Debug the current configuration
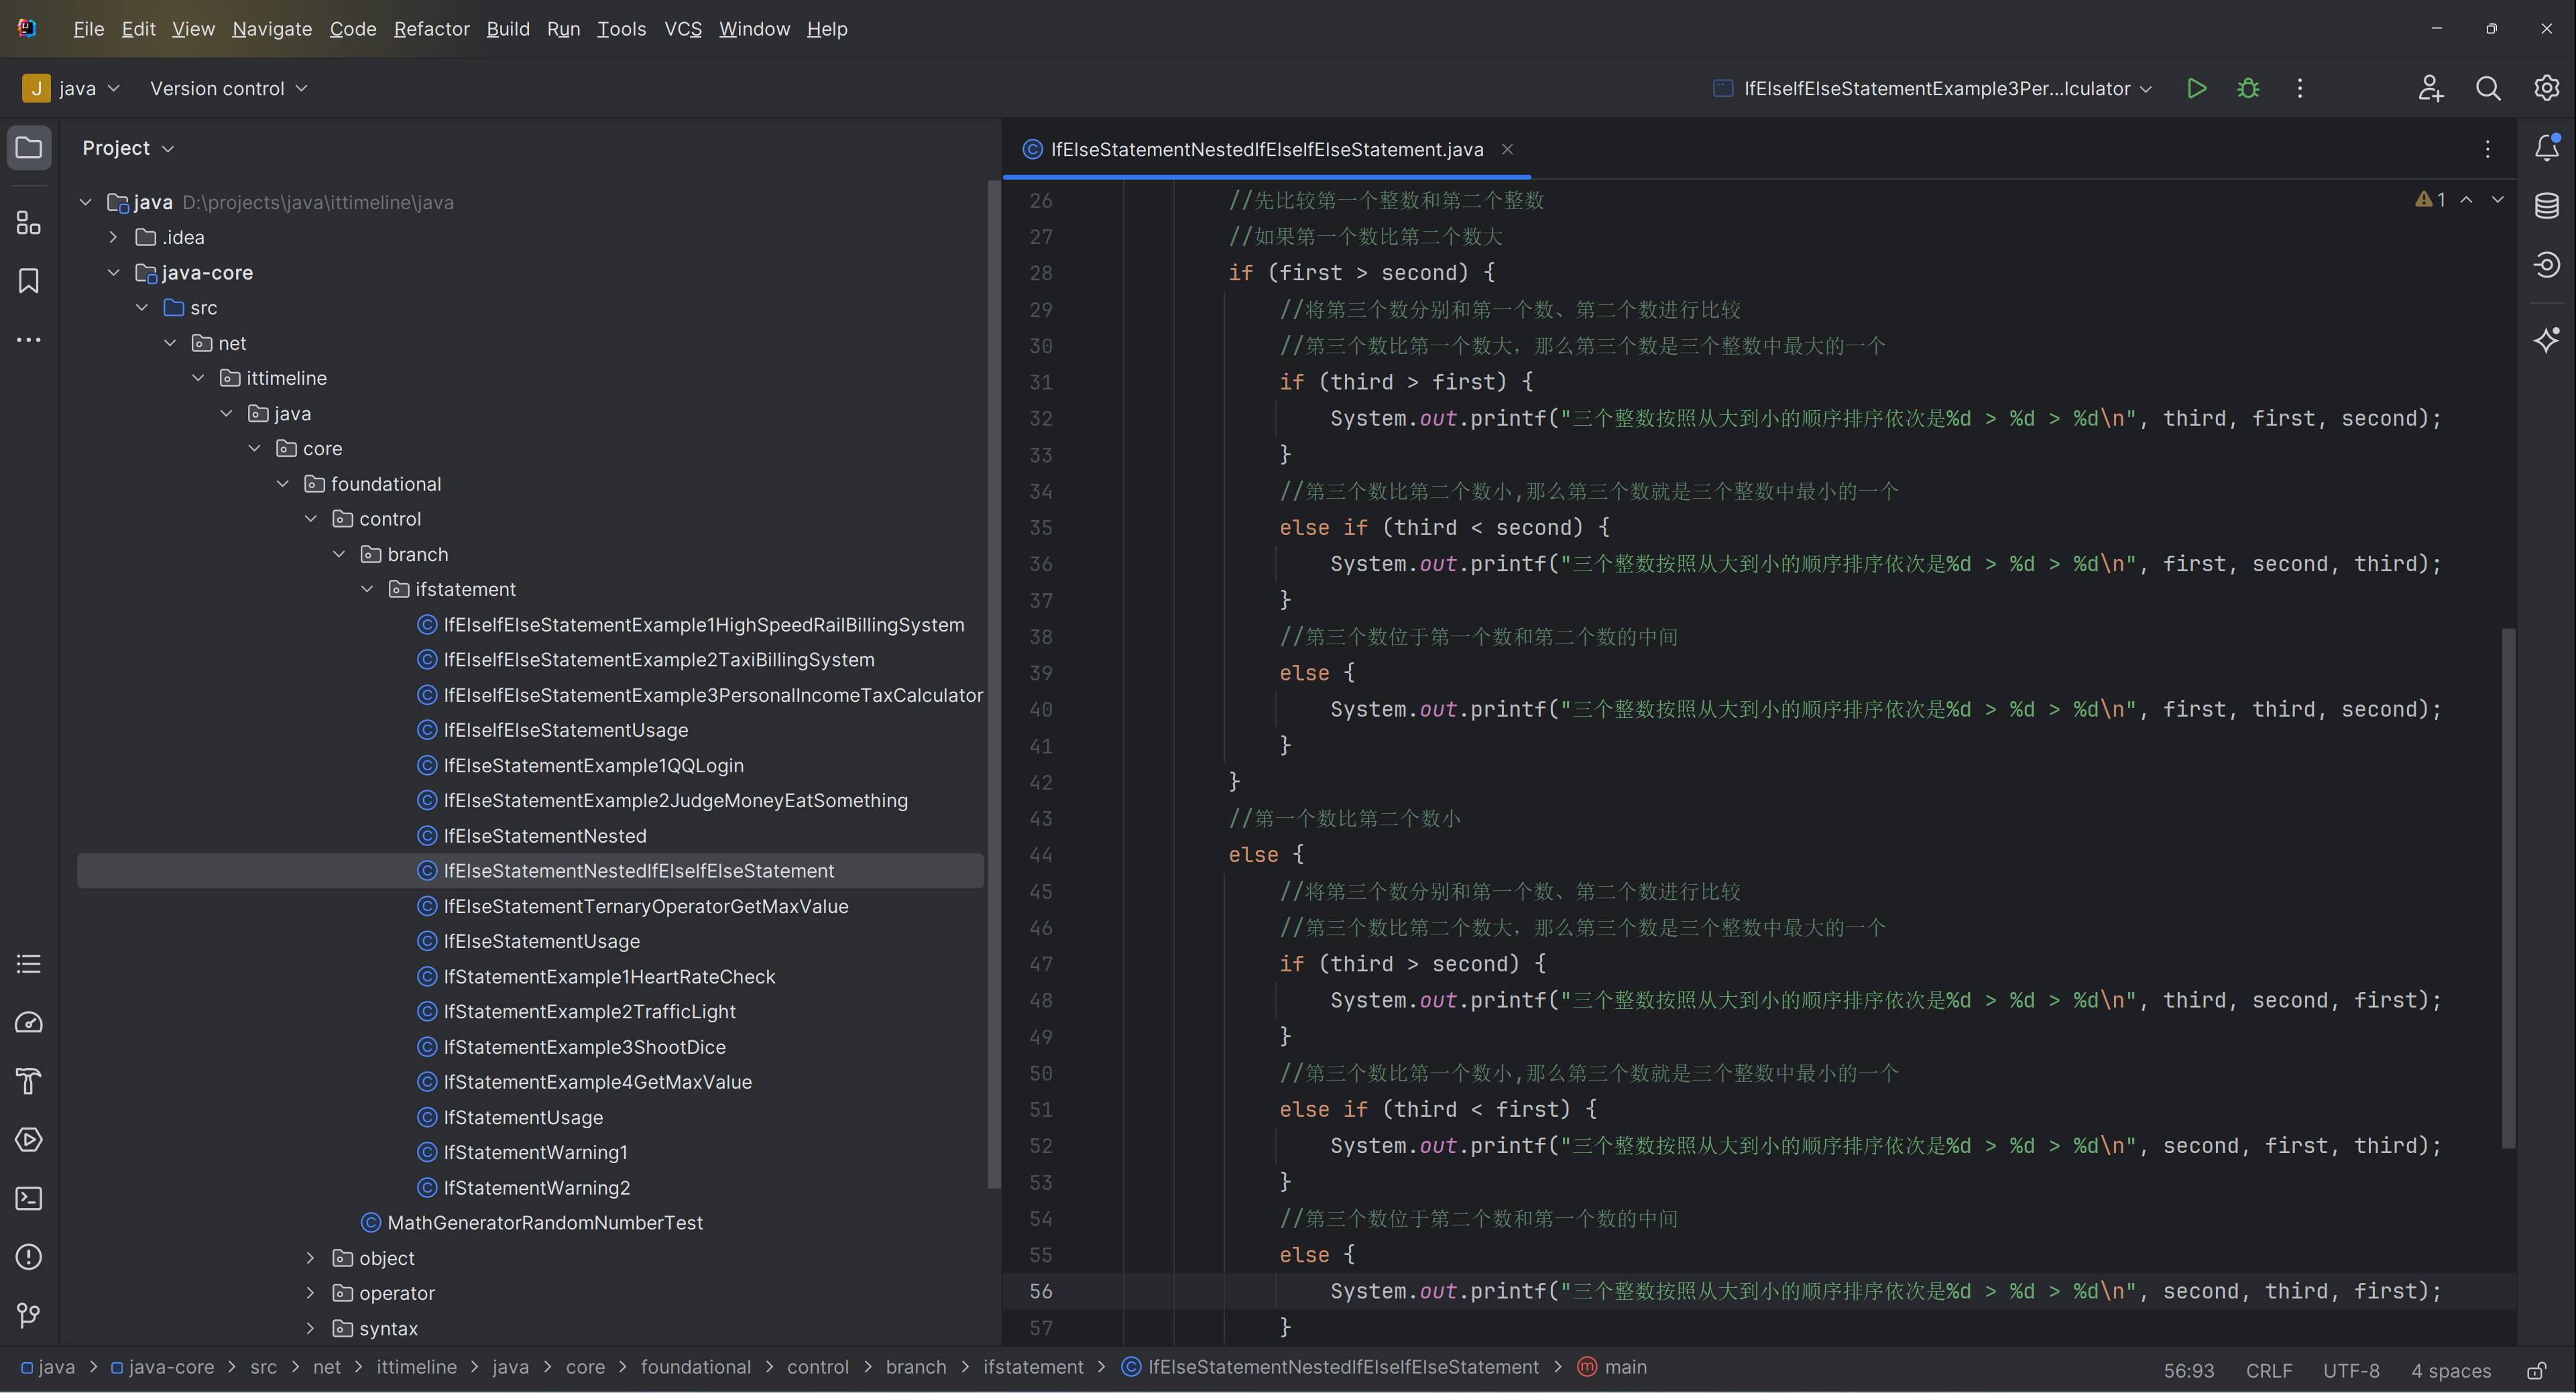The image size is (2576, 1393). [2248, 88]
